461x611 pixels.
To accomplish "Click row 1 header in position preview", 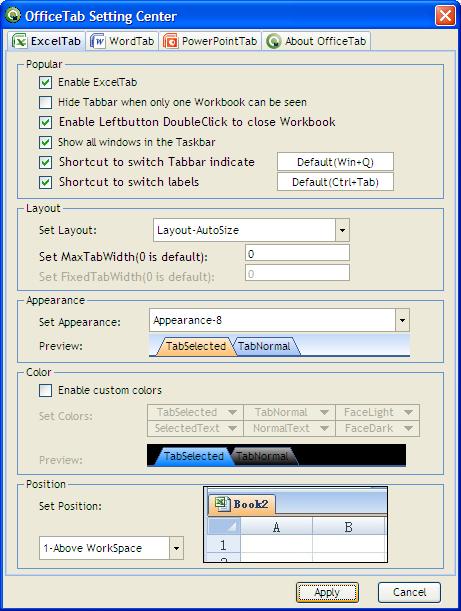I will click(x=224, y=545).
